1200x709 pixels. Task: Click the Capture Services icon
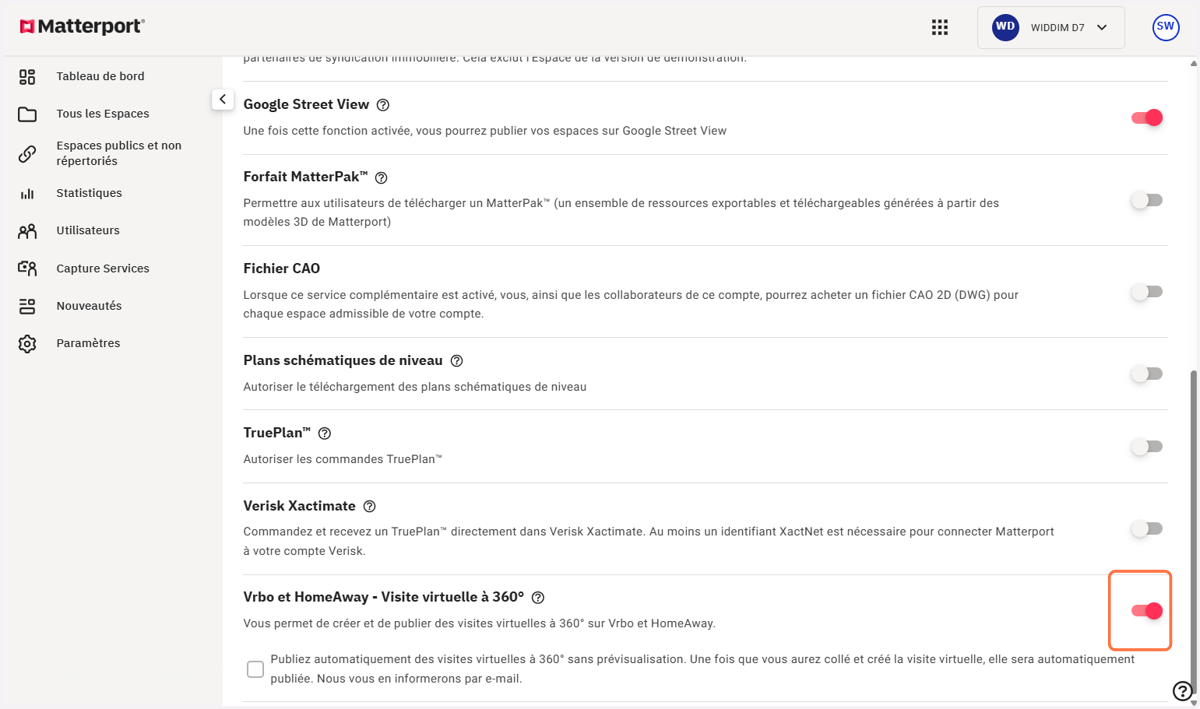click(27, 268)
